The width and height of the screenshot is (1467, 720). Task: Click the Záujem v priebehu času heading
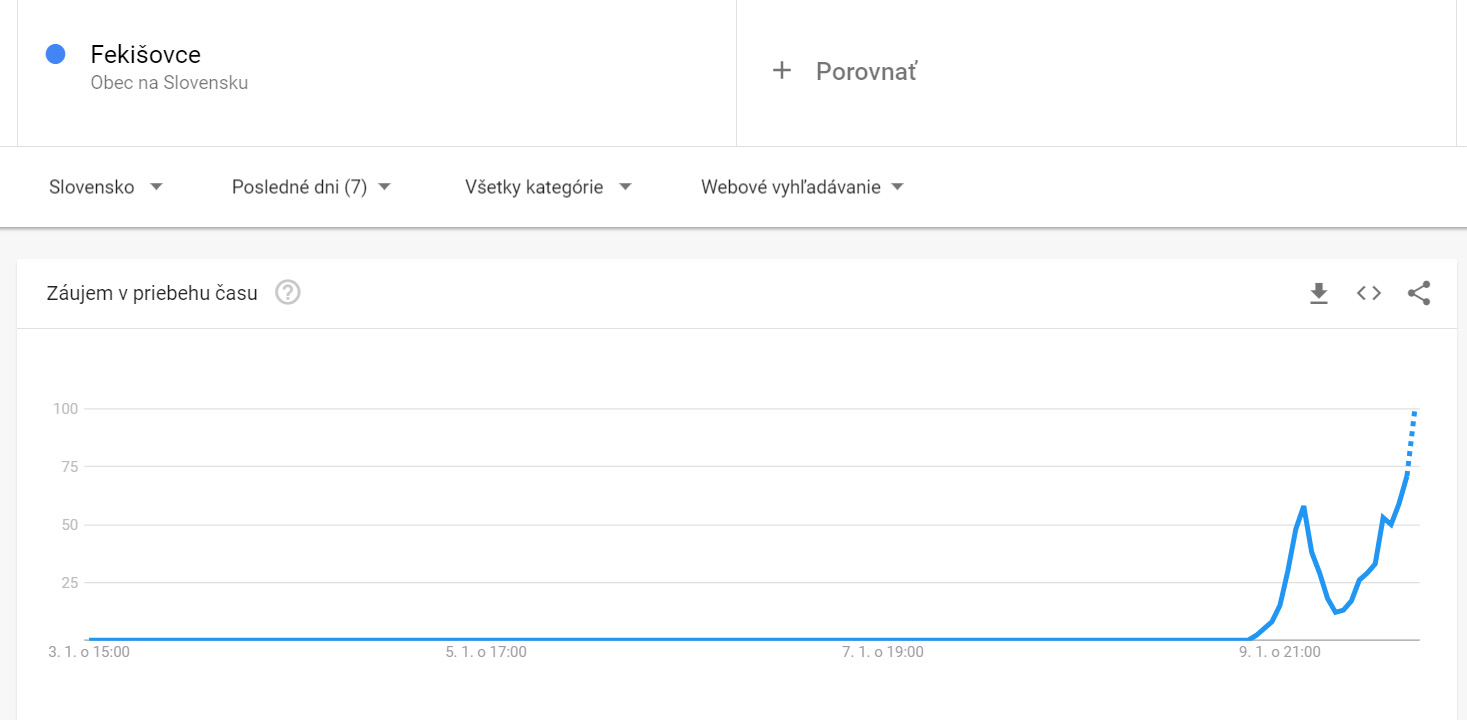(152, 293)
